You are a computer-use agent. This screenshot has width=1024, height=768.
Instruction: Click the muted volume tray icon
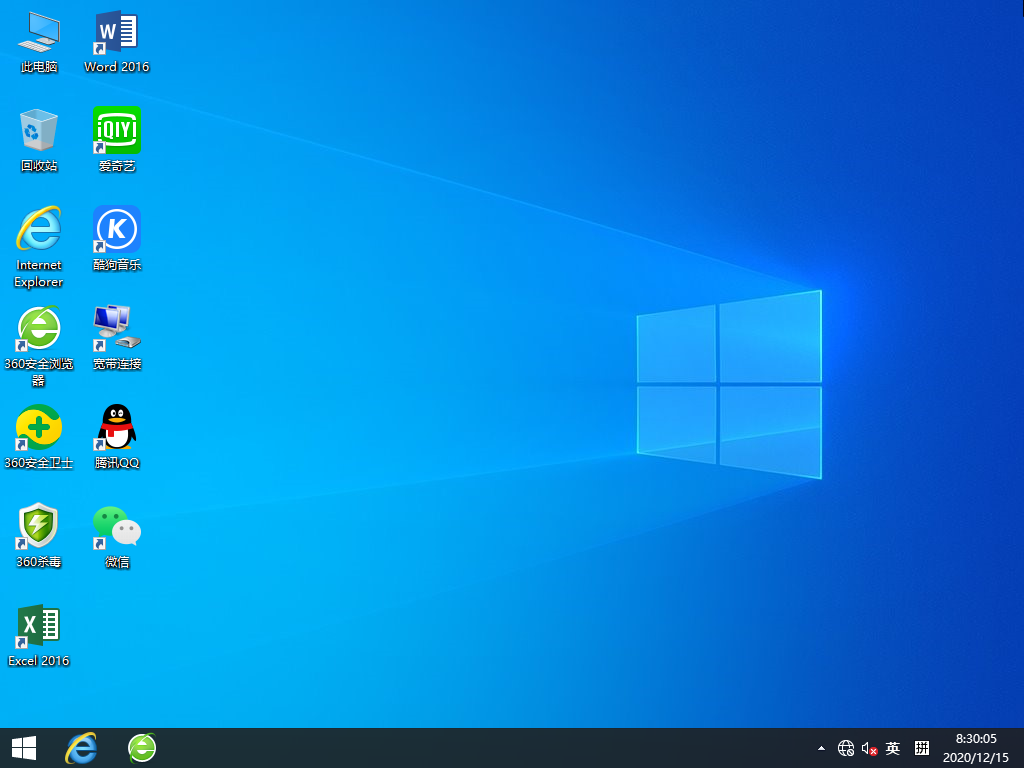tap(869, 748)
